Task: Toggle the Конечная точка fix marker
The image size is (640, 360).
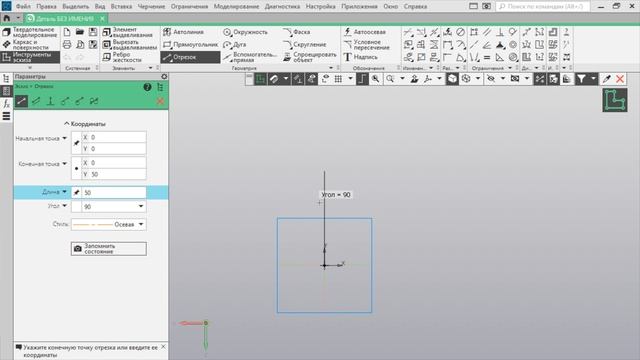Action: click(x=76, y=169)
